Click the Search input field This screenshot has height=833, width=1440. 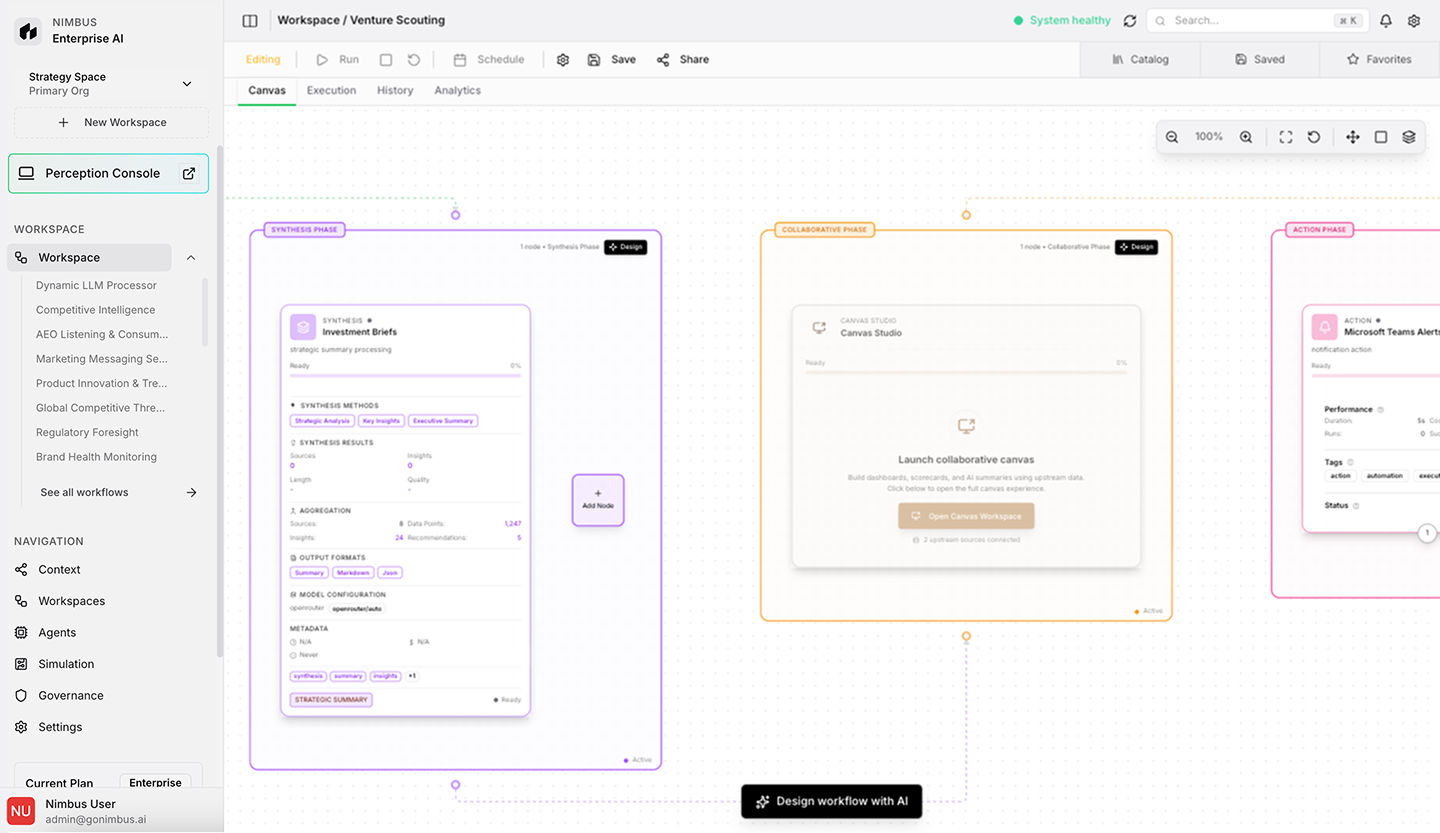click(x=1250, y=20)
